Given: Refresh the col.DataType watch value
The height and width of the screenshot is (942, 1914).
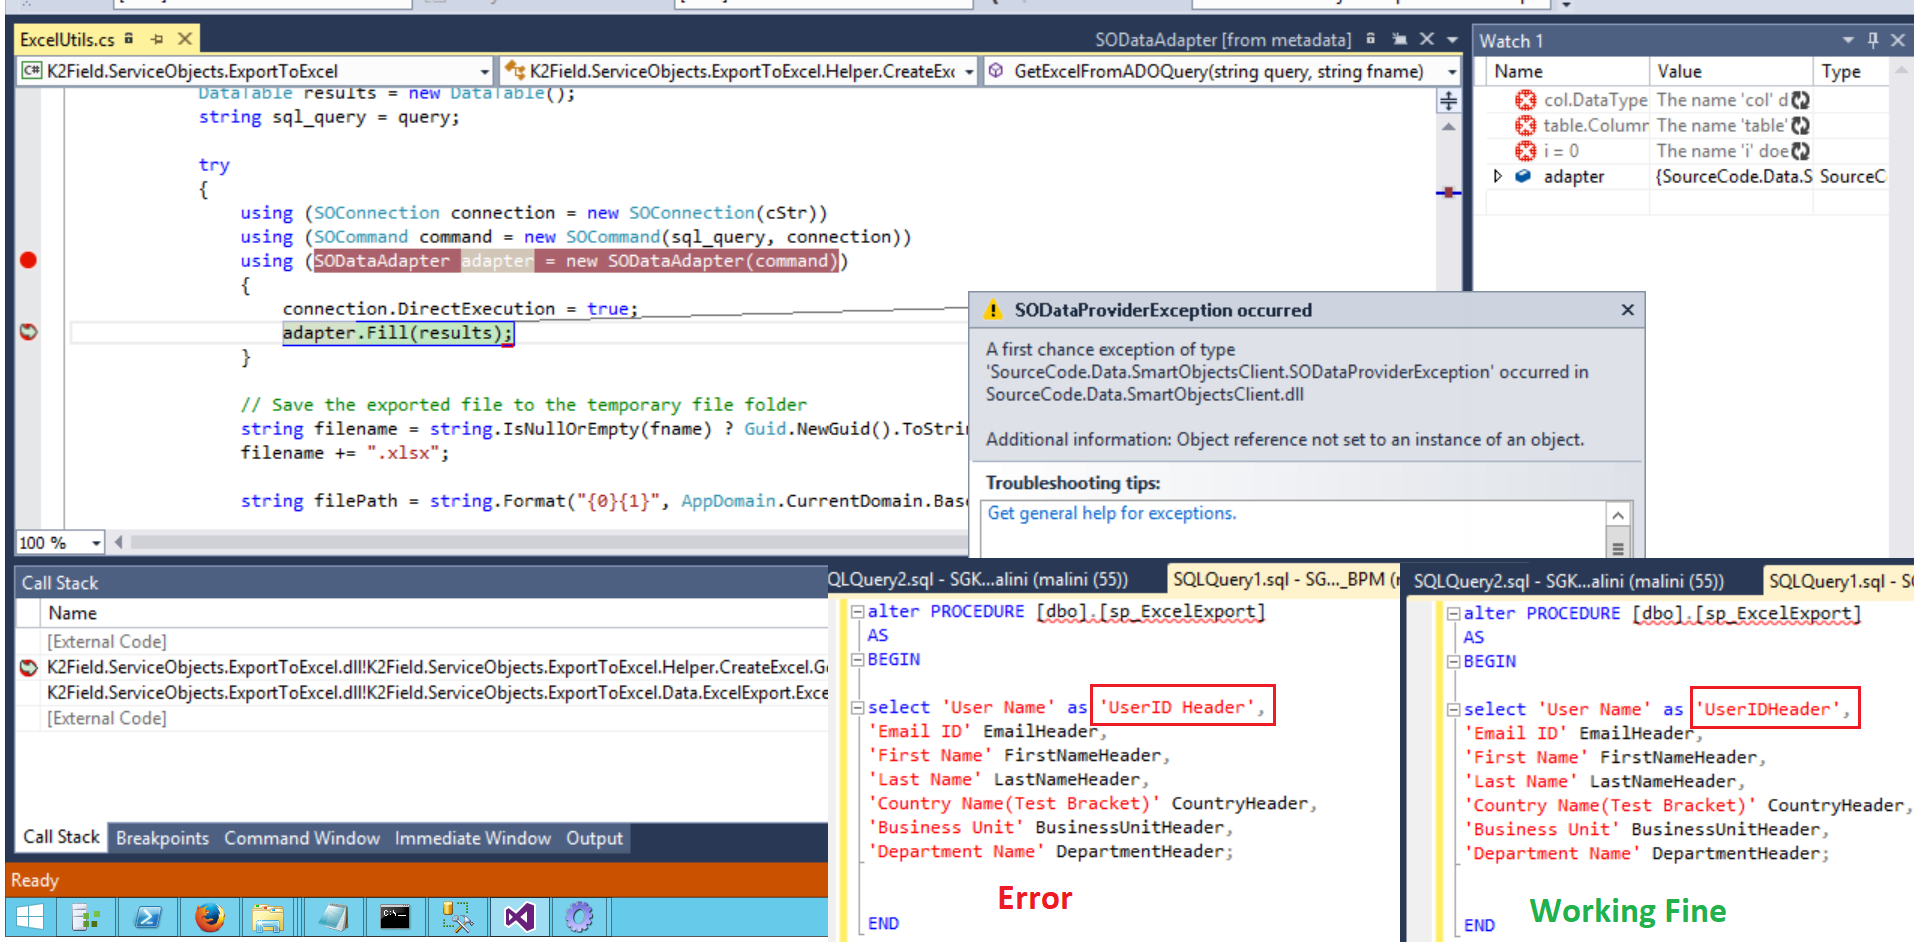Looking at the screenshot, I should pyautogui.click(x=1801, y=100).
